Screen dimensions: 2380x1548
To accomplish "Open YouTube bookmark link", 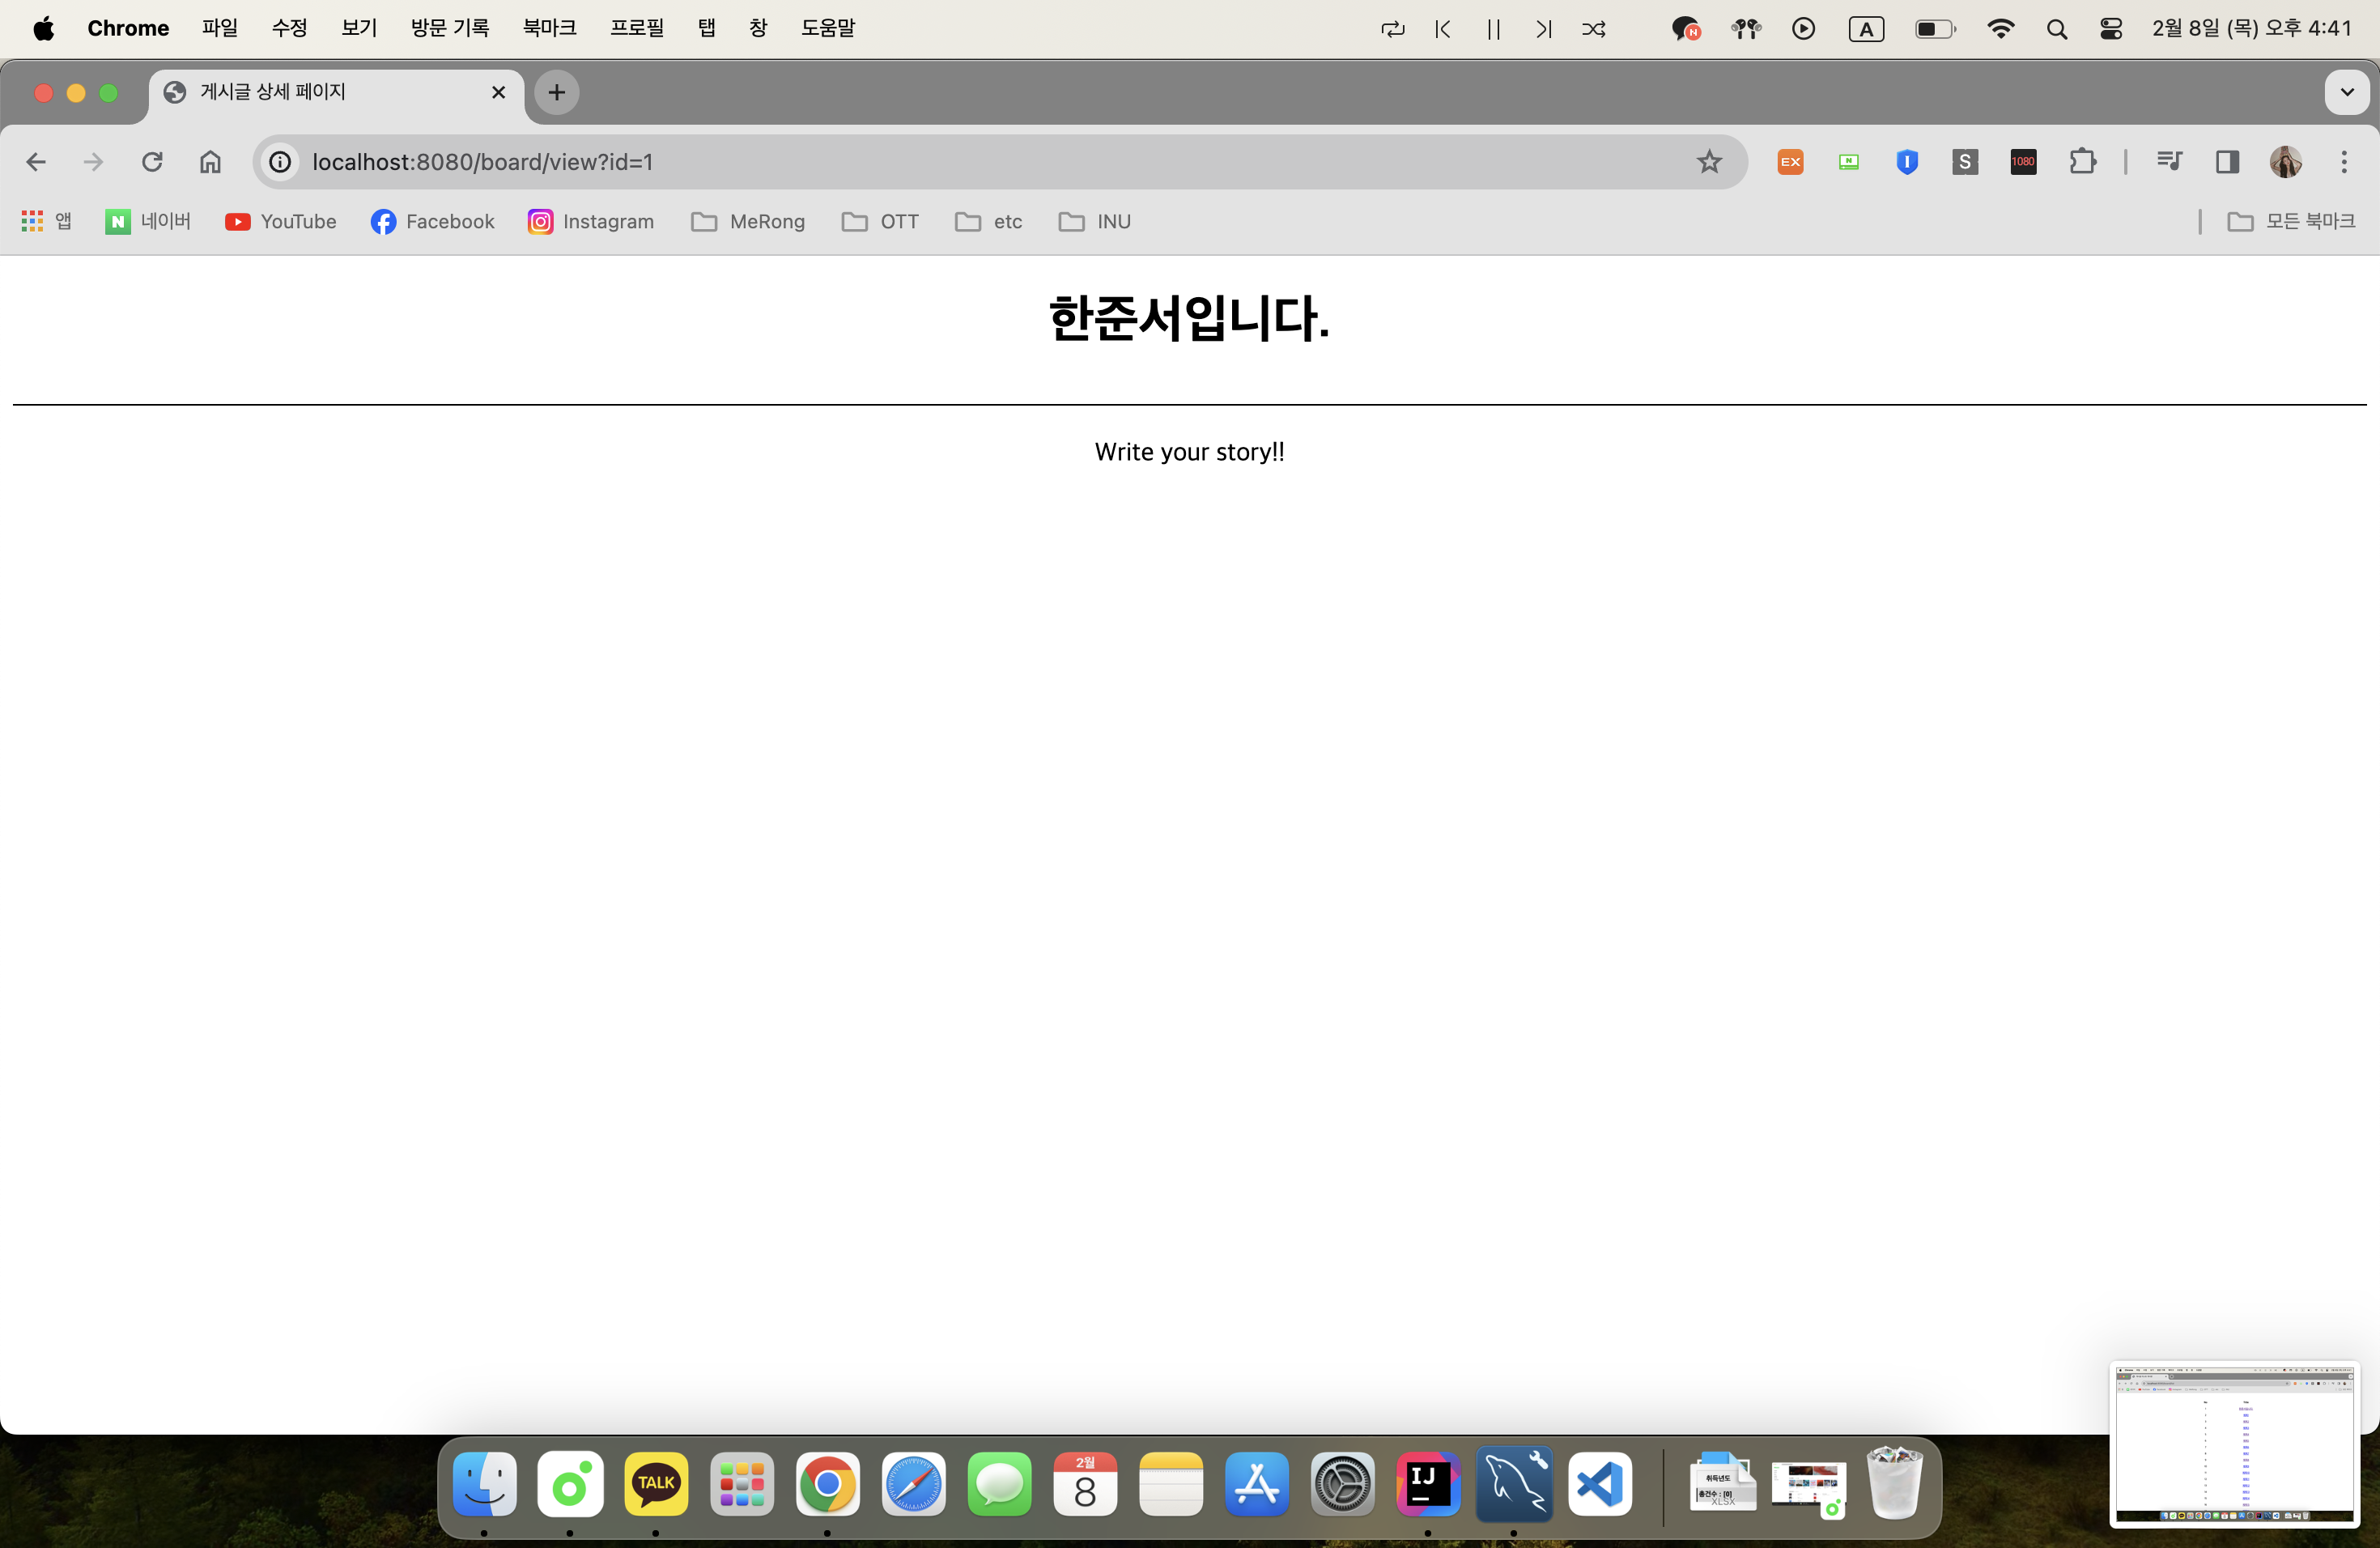I will pos(281,222).
